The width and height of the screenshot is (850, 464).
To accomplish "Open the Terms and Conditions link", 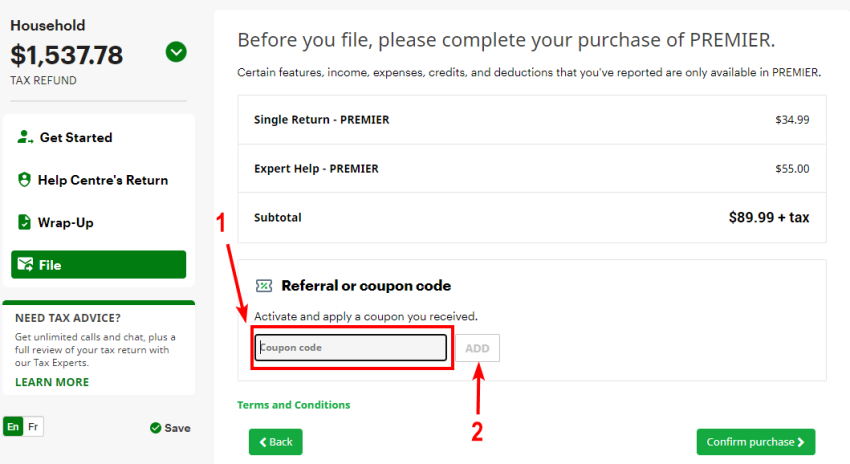I will click(x=294, y=405).
